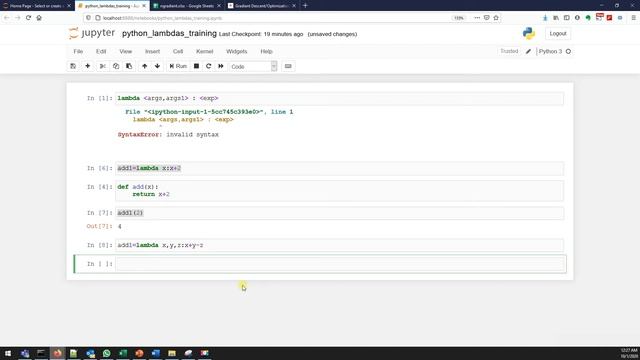
Task: Open Microsoft Teams from the taskbar
Action: 25,353
